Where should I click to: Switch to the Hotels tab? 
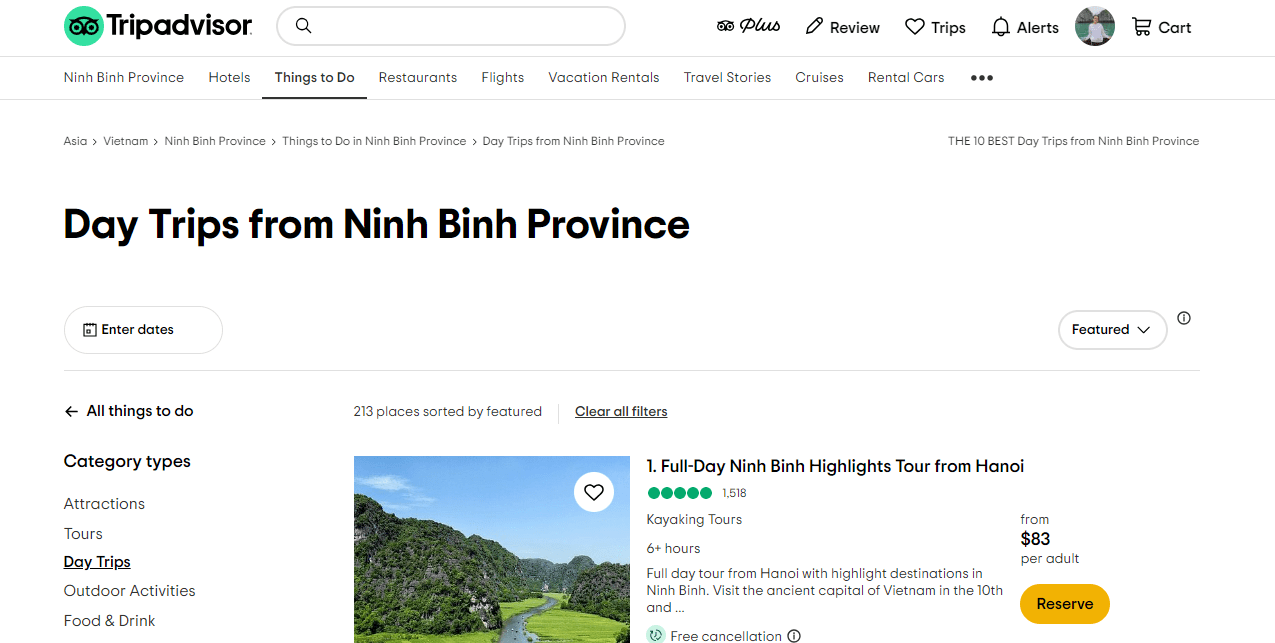[229, 78]
